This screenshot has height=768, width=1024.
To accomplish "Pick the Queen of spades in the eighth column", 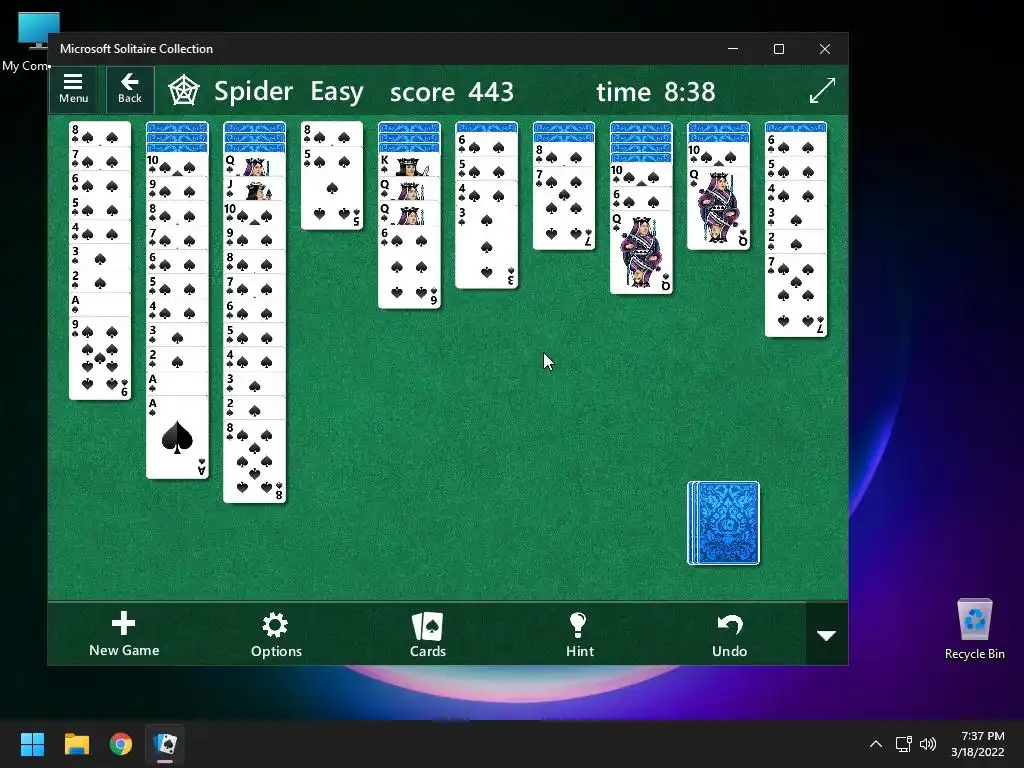I will tap(641, 253).
